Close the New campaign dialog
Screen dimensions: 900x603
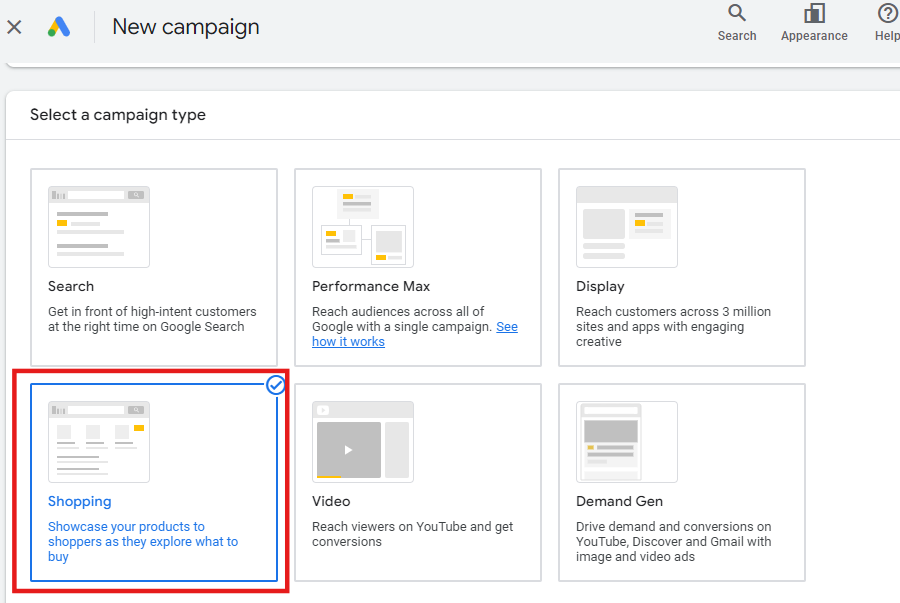click(x=14, y=27)
